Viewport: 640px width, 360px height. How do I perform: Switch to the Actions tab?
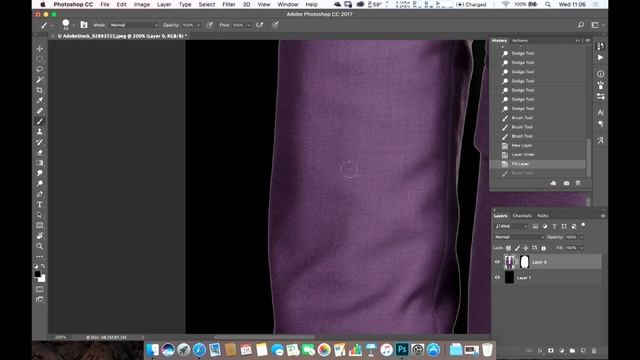(x=520, y=40)
